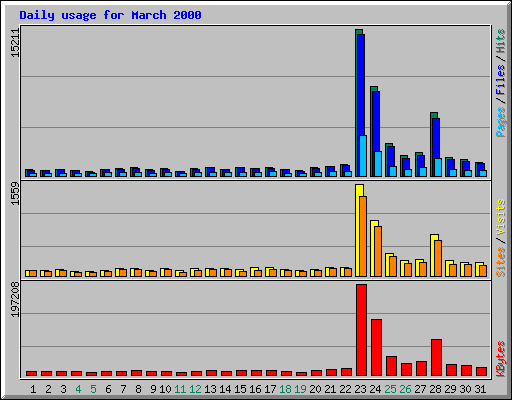The image size is (512, 400).
Task: Click the red KBytes bar for day 25
Action: (x=391, y=366)
